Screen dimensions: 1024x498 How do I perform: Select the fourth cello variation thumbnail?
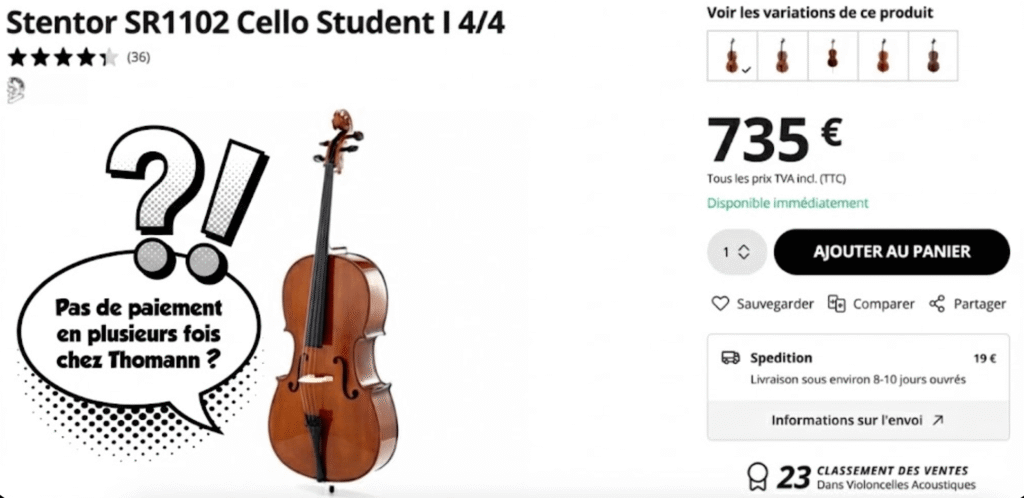pos(882,55)
